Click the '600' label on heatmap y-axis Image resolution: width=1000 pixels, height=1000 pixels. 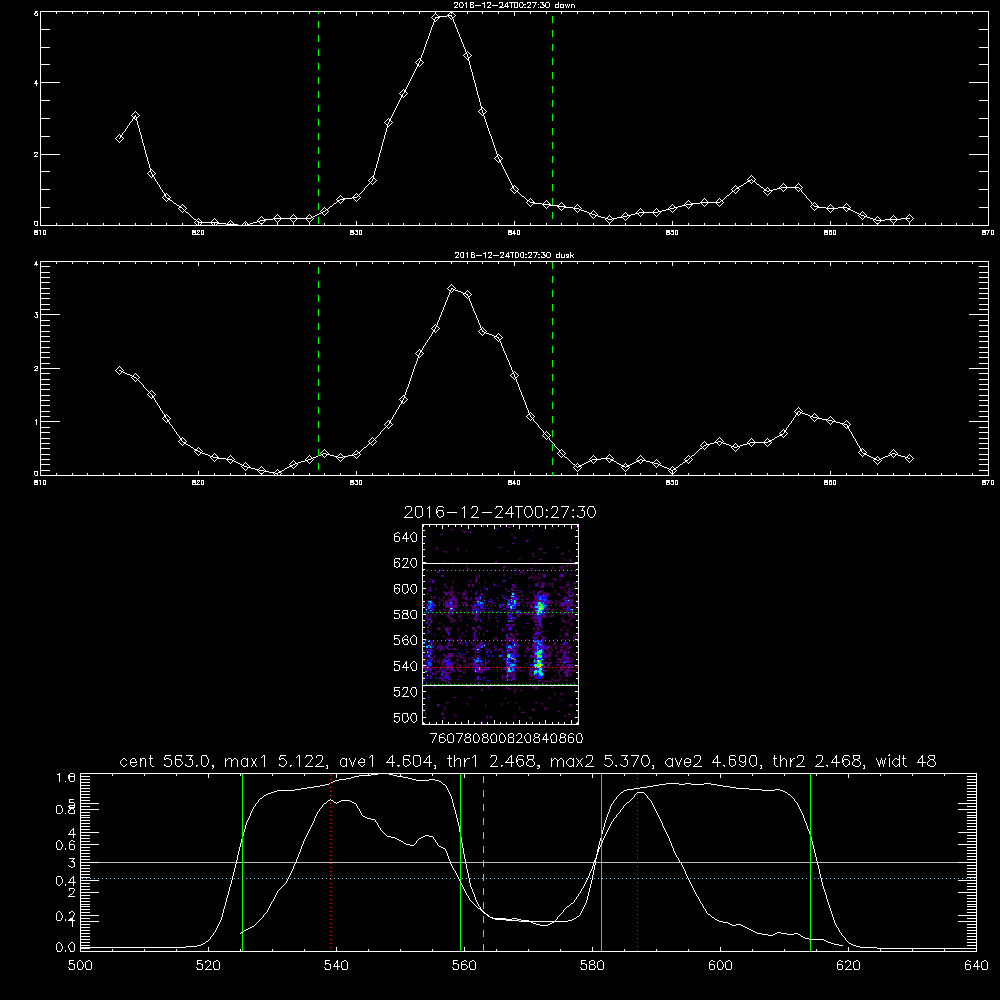click(x=405, y=589)
